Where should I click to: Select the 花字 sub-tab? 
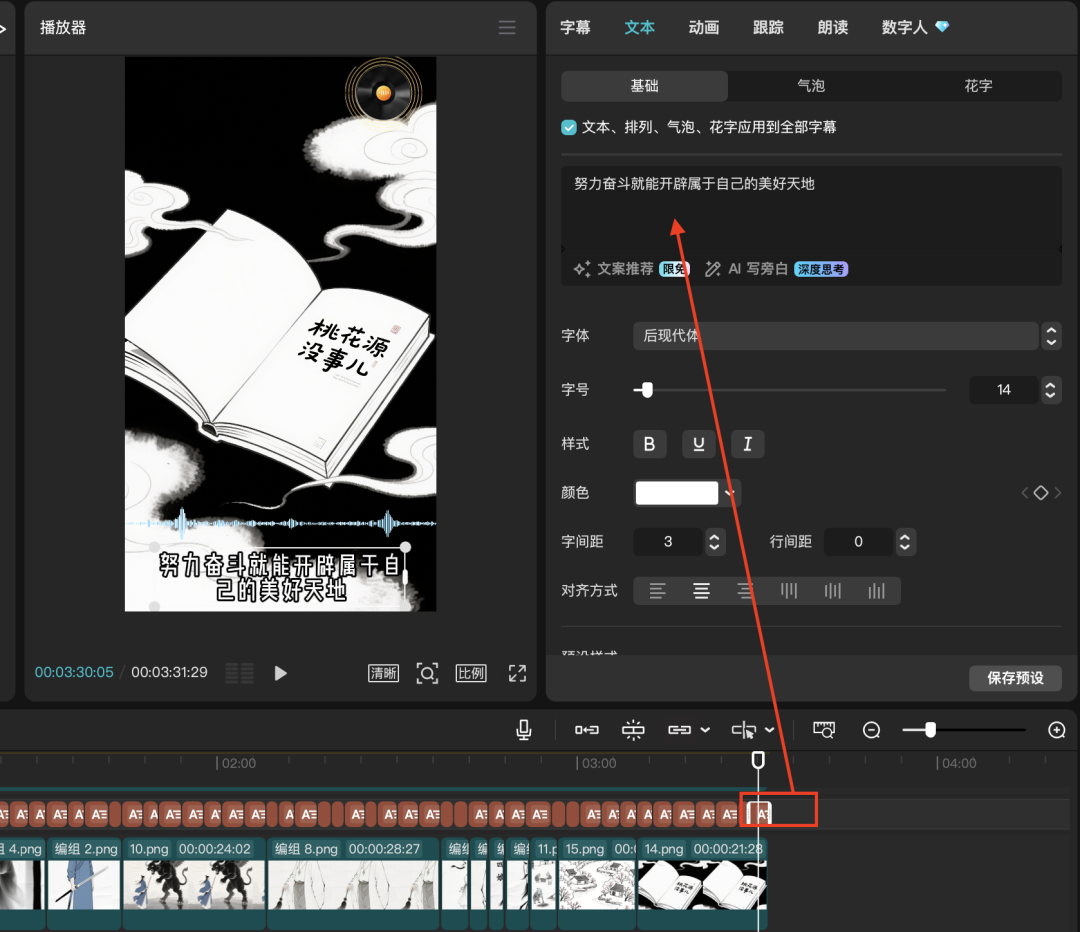click(x=978, y=86)
